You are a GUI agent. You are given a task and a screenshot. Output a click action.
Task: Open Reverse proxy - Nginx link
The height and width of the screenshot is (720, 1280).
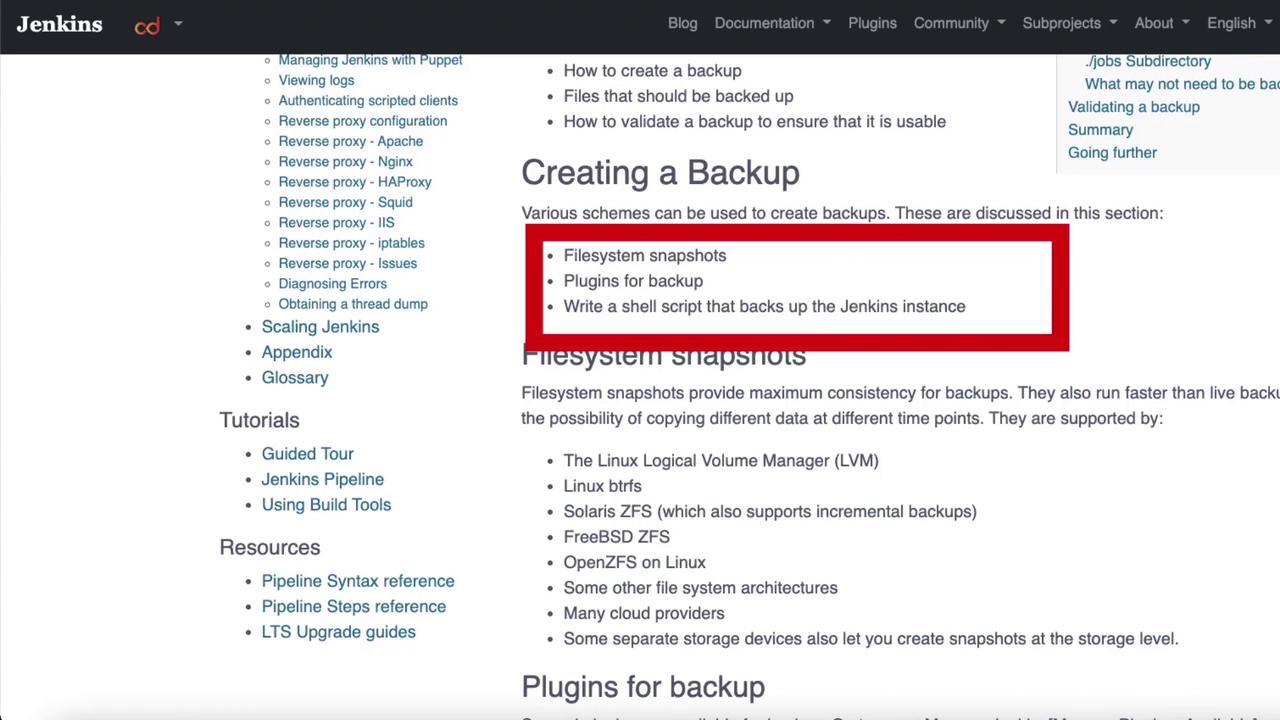[x=345, y=161]
